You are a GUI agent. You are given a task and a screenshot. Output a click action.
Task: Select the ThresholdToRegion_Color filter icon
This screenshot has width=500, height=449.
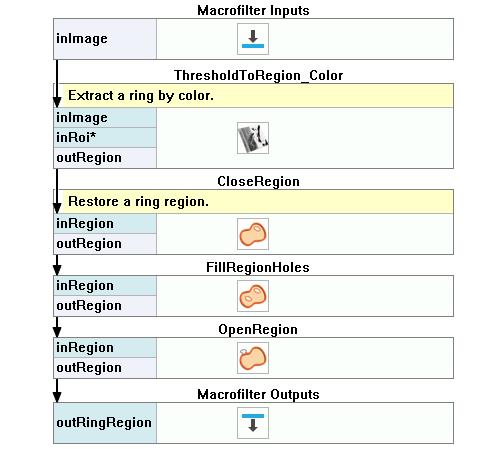click(x=253, y=138)
